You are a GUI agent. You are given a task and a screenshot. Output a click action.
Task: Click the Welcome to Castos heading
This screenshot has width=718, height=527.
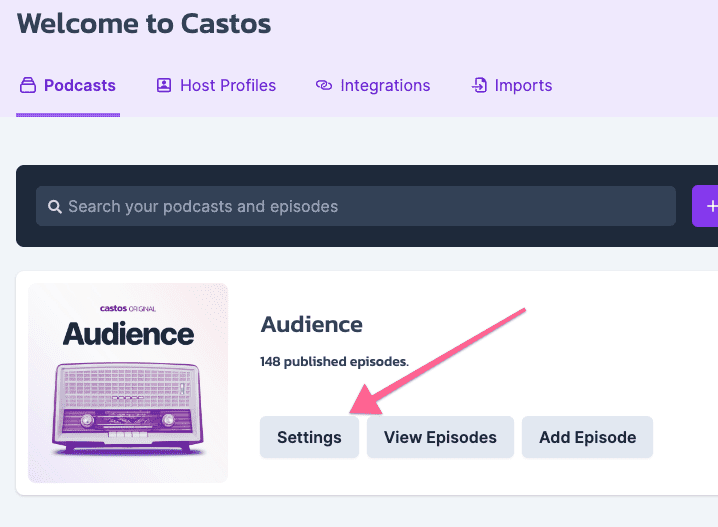(x=144, y=24)
